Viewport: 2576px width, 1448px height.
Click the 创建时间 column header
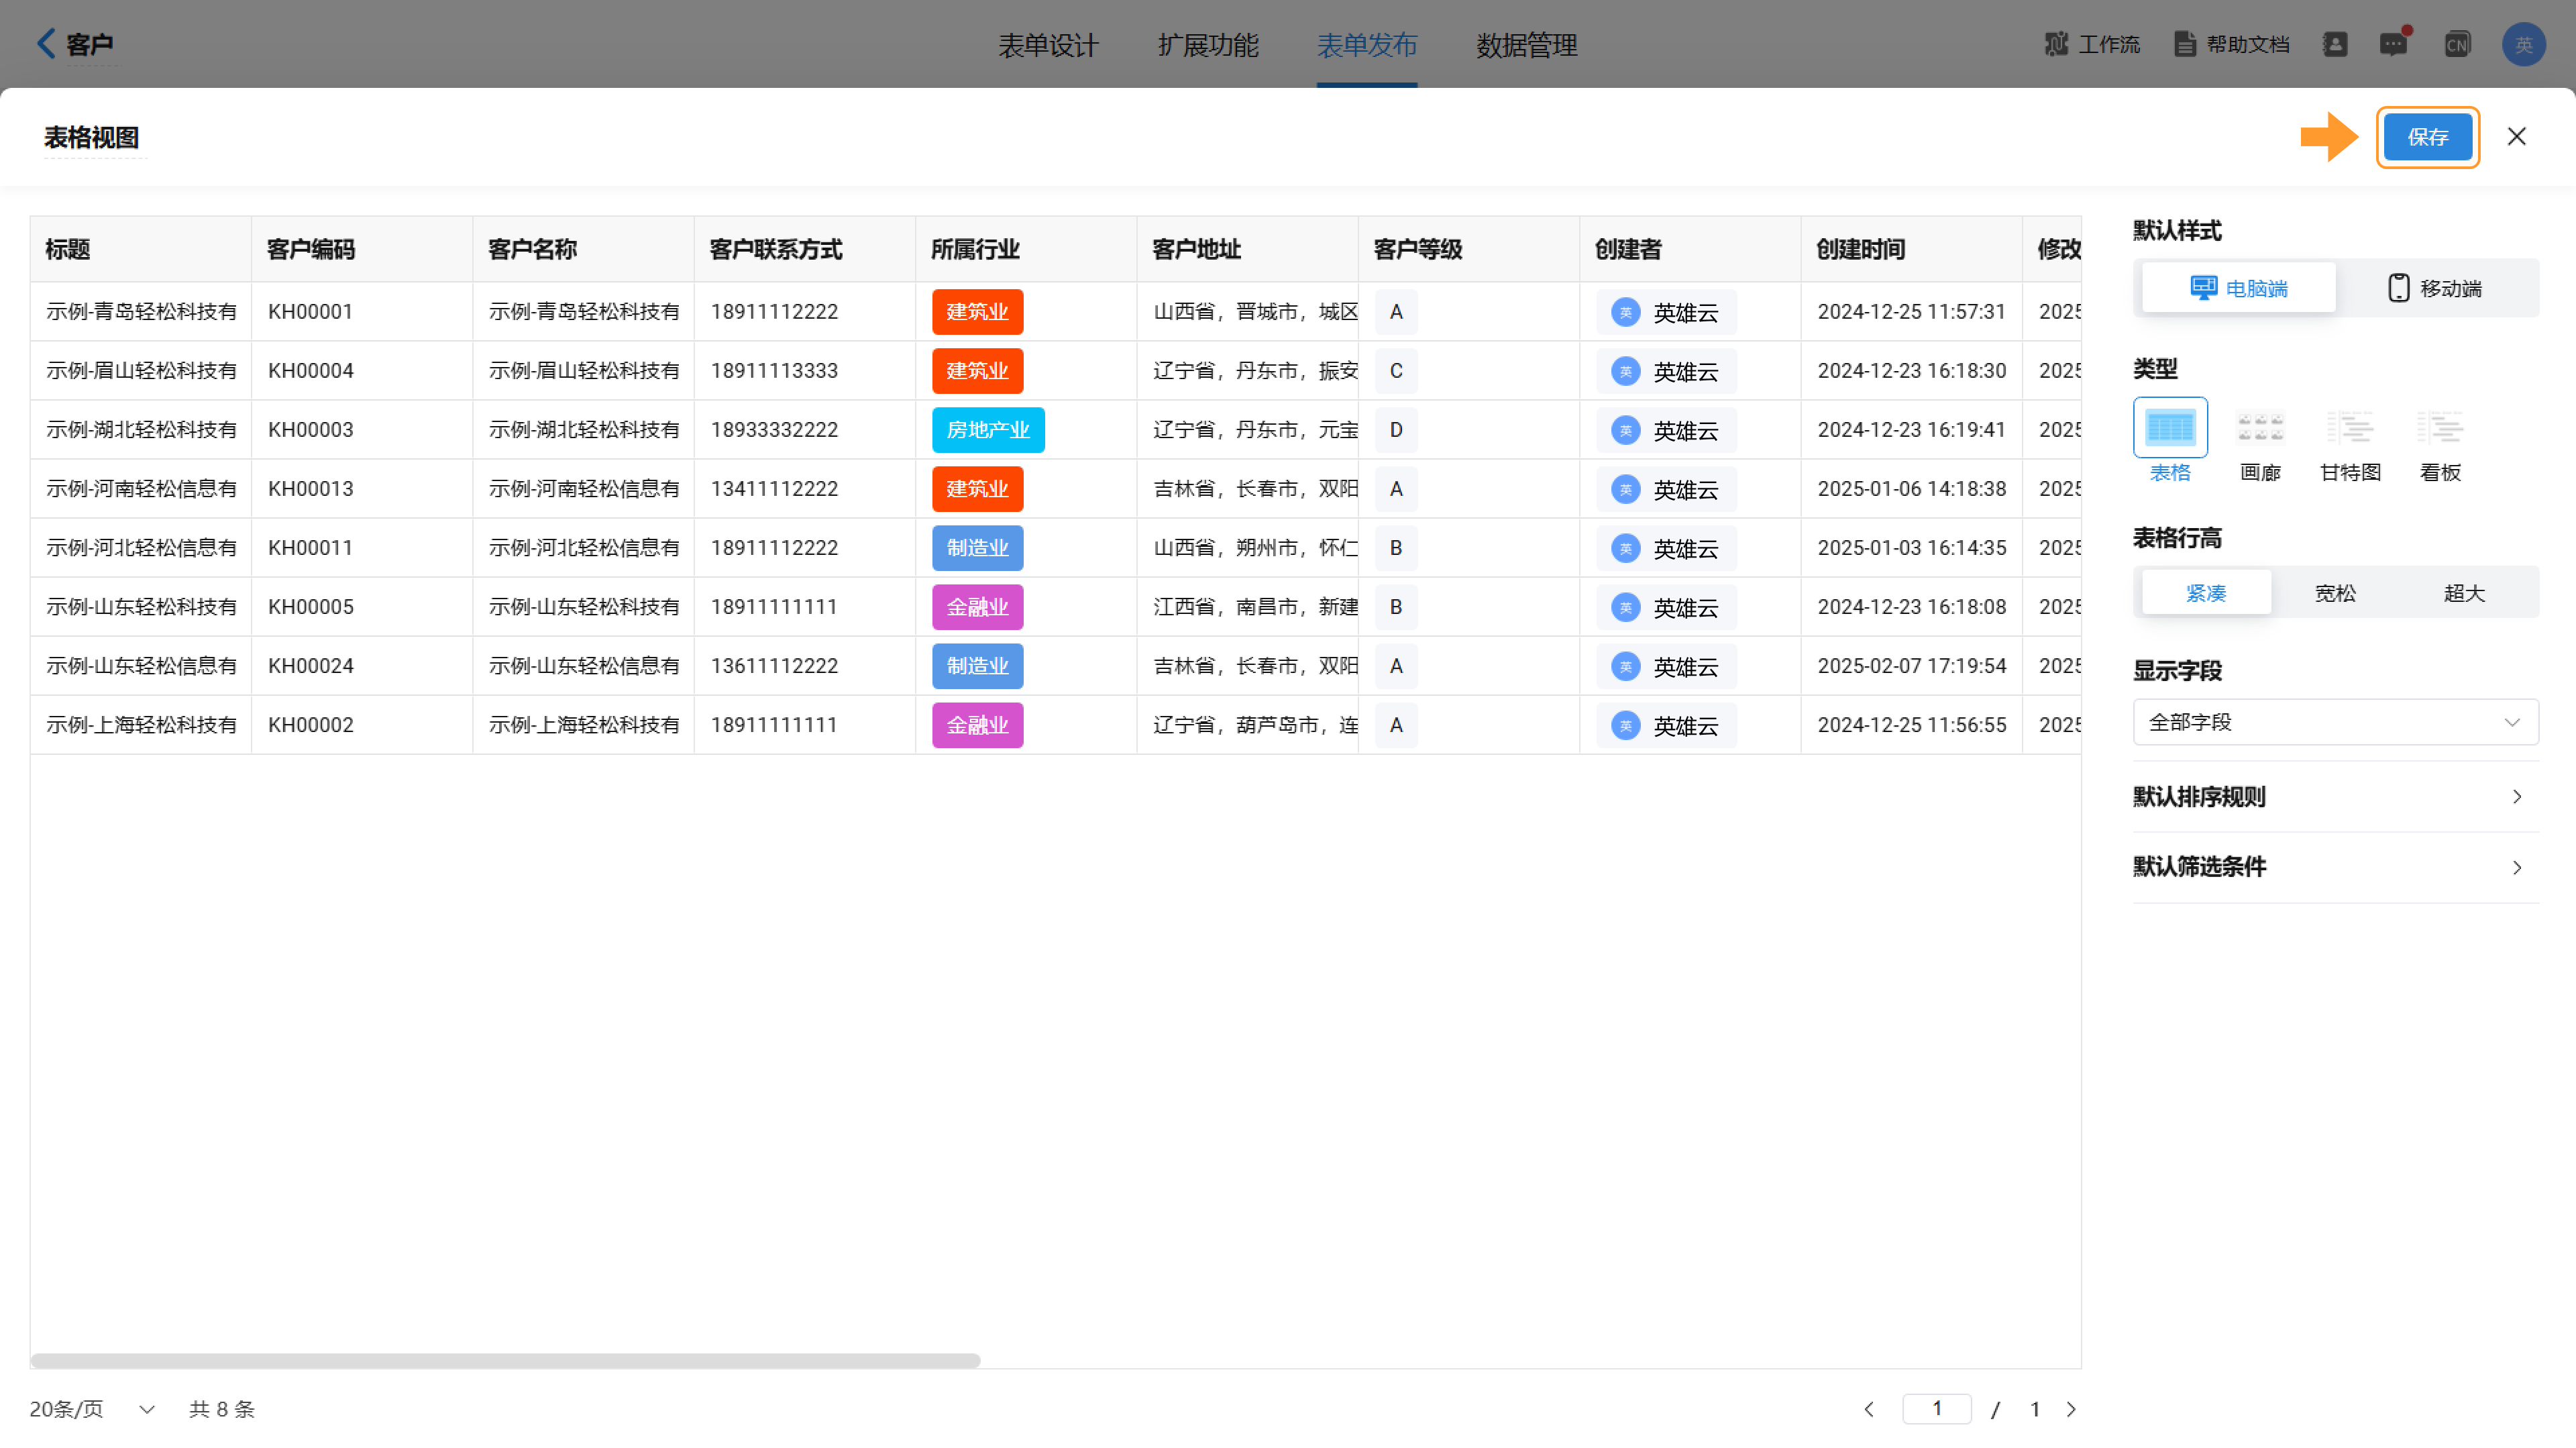point(1911,249)
